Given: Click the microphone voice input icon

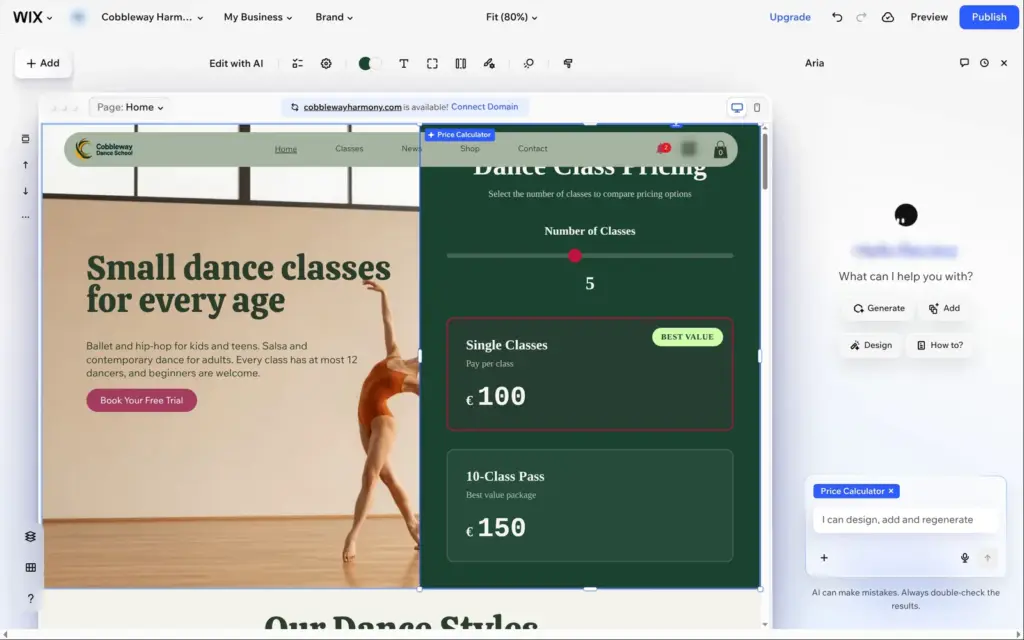Looking at the screenshot, I should 965,558.
